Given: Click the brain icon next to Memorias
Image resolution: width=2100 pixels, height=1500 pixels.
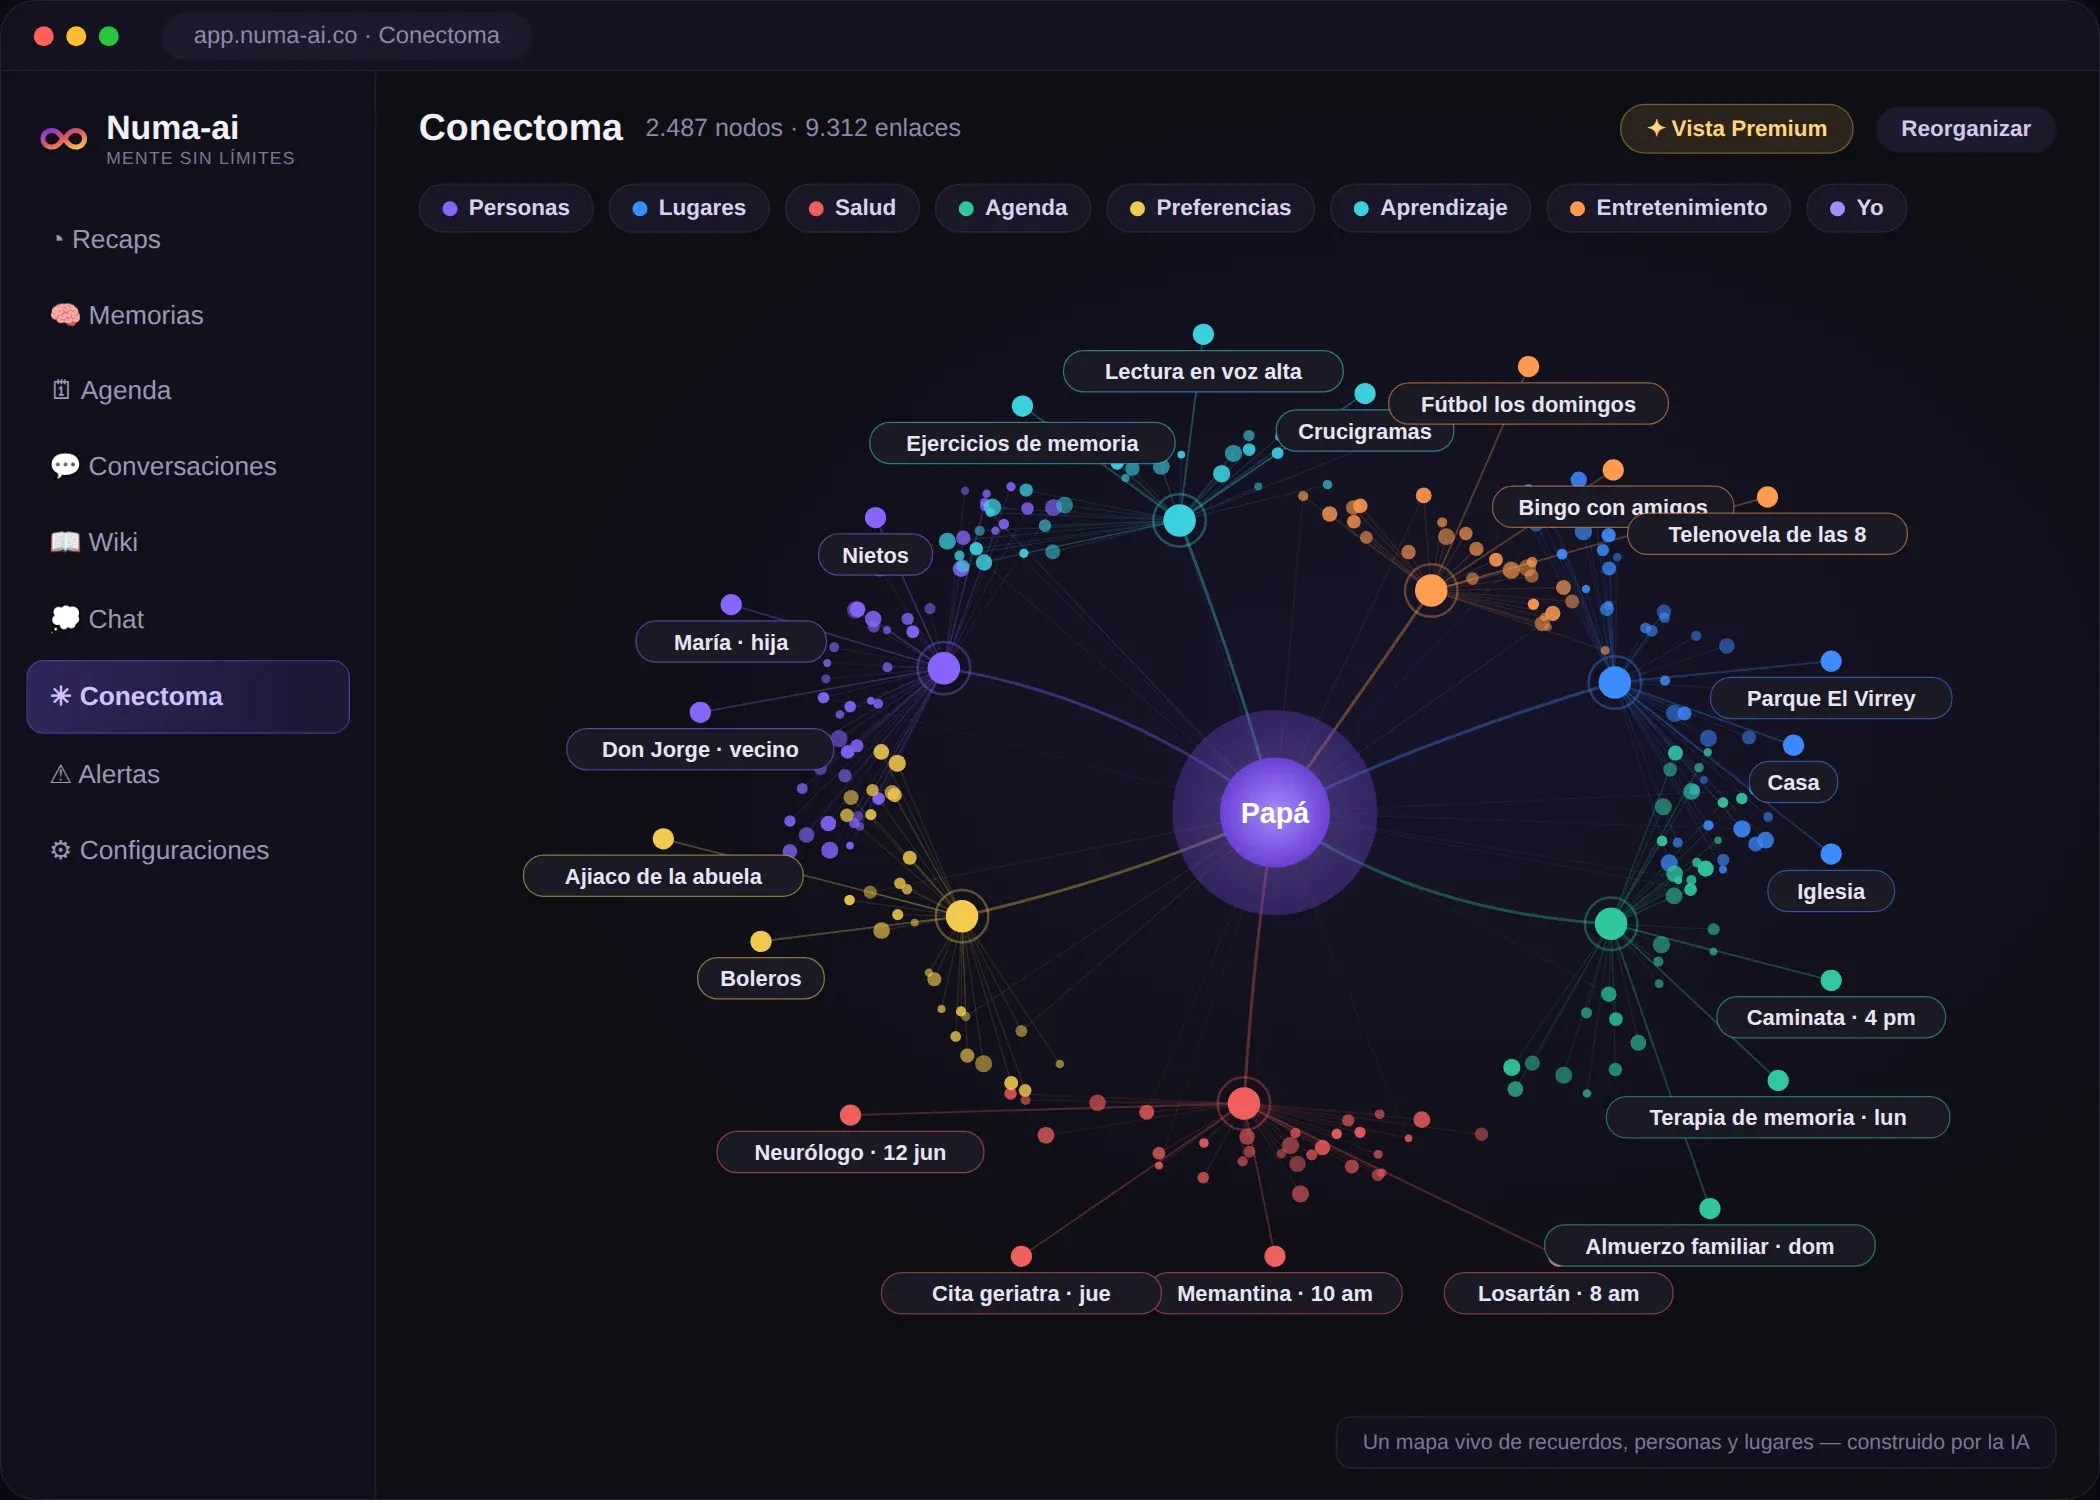Looking at the screenshot, I should pos(65,315).
